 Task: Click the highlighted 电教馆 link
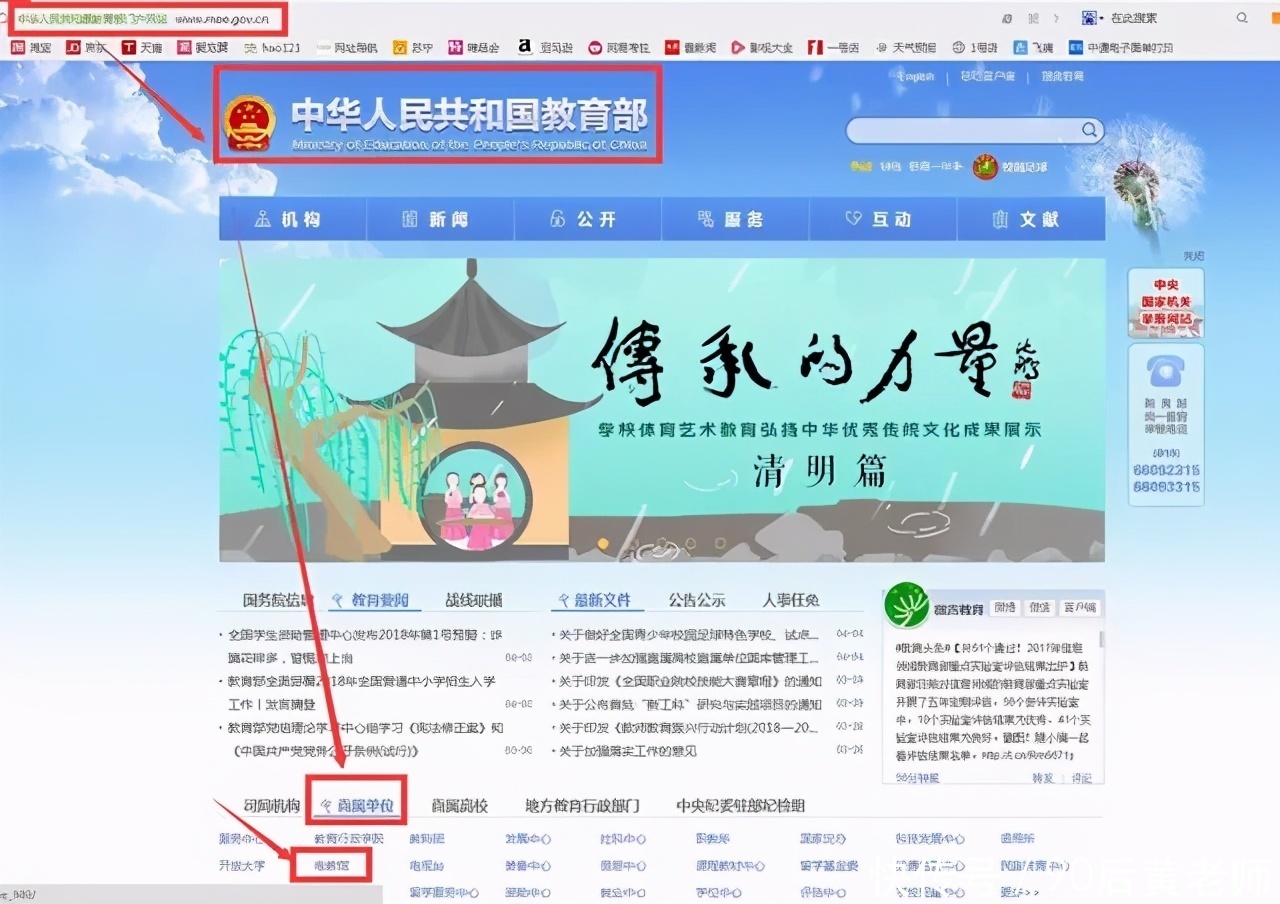coord(331,866)
